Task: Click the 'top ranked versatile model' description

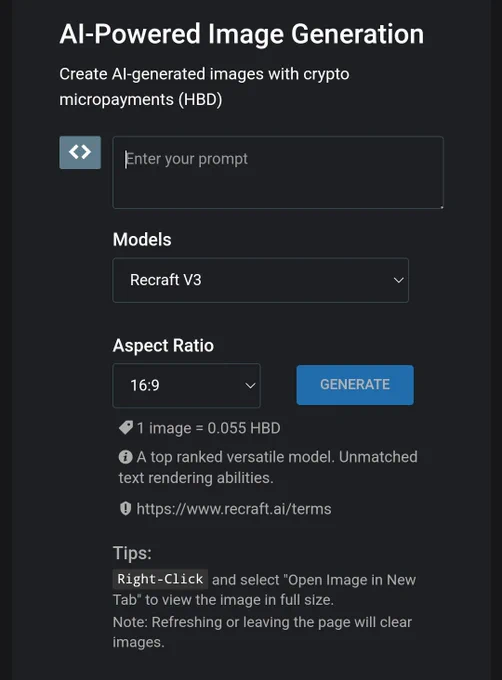Action: point(268,467)
